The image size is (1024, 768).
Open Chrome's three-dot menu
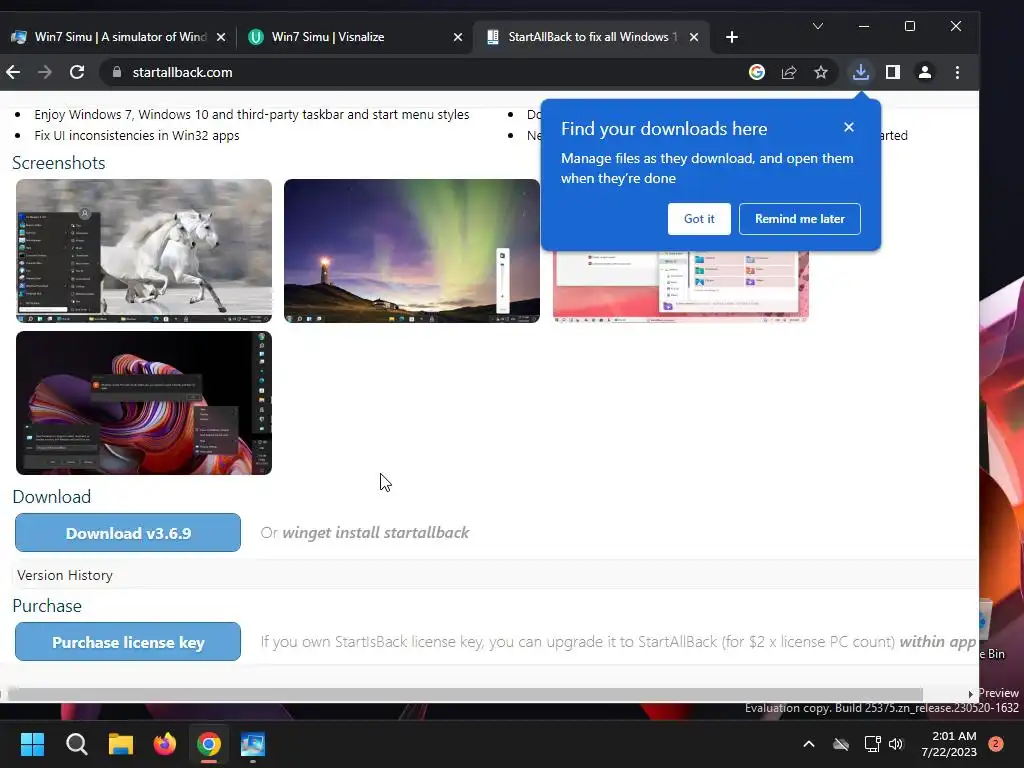click(x=957, y=72)
